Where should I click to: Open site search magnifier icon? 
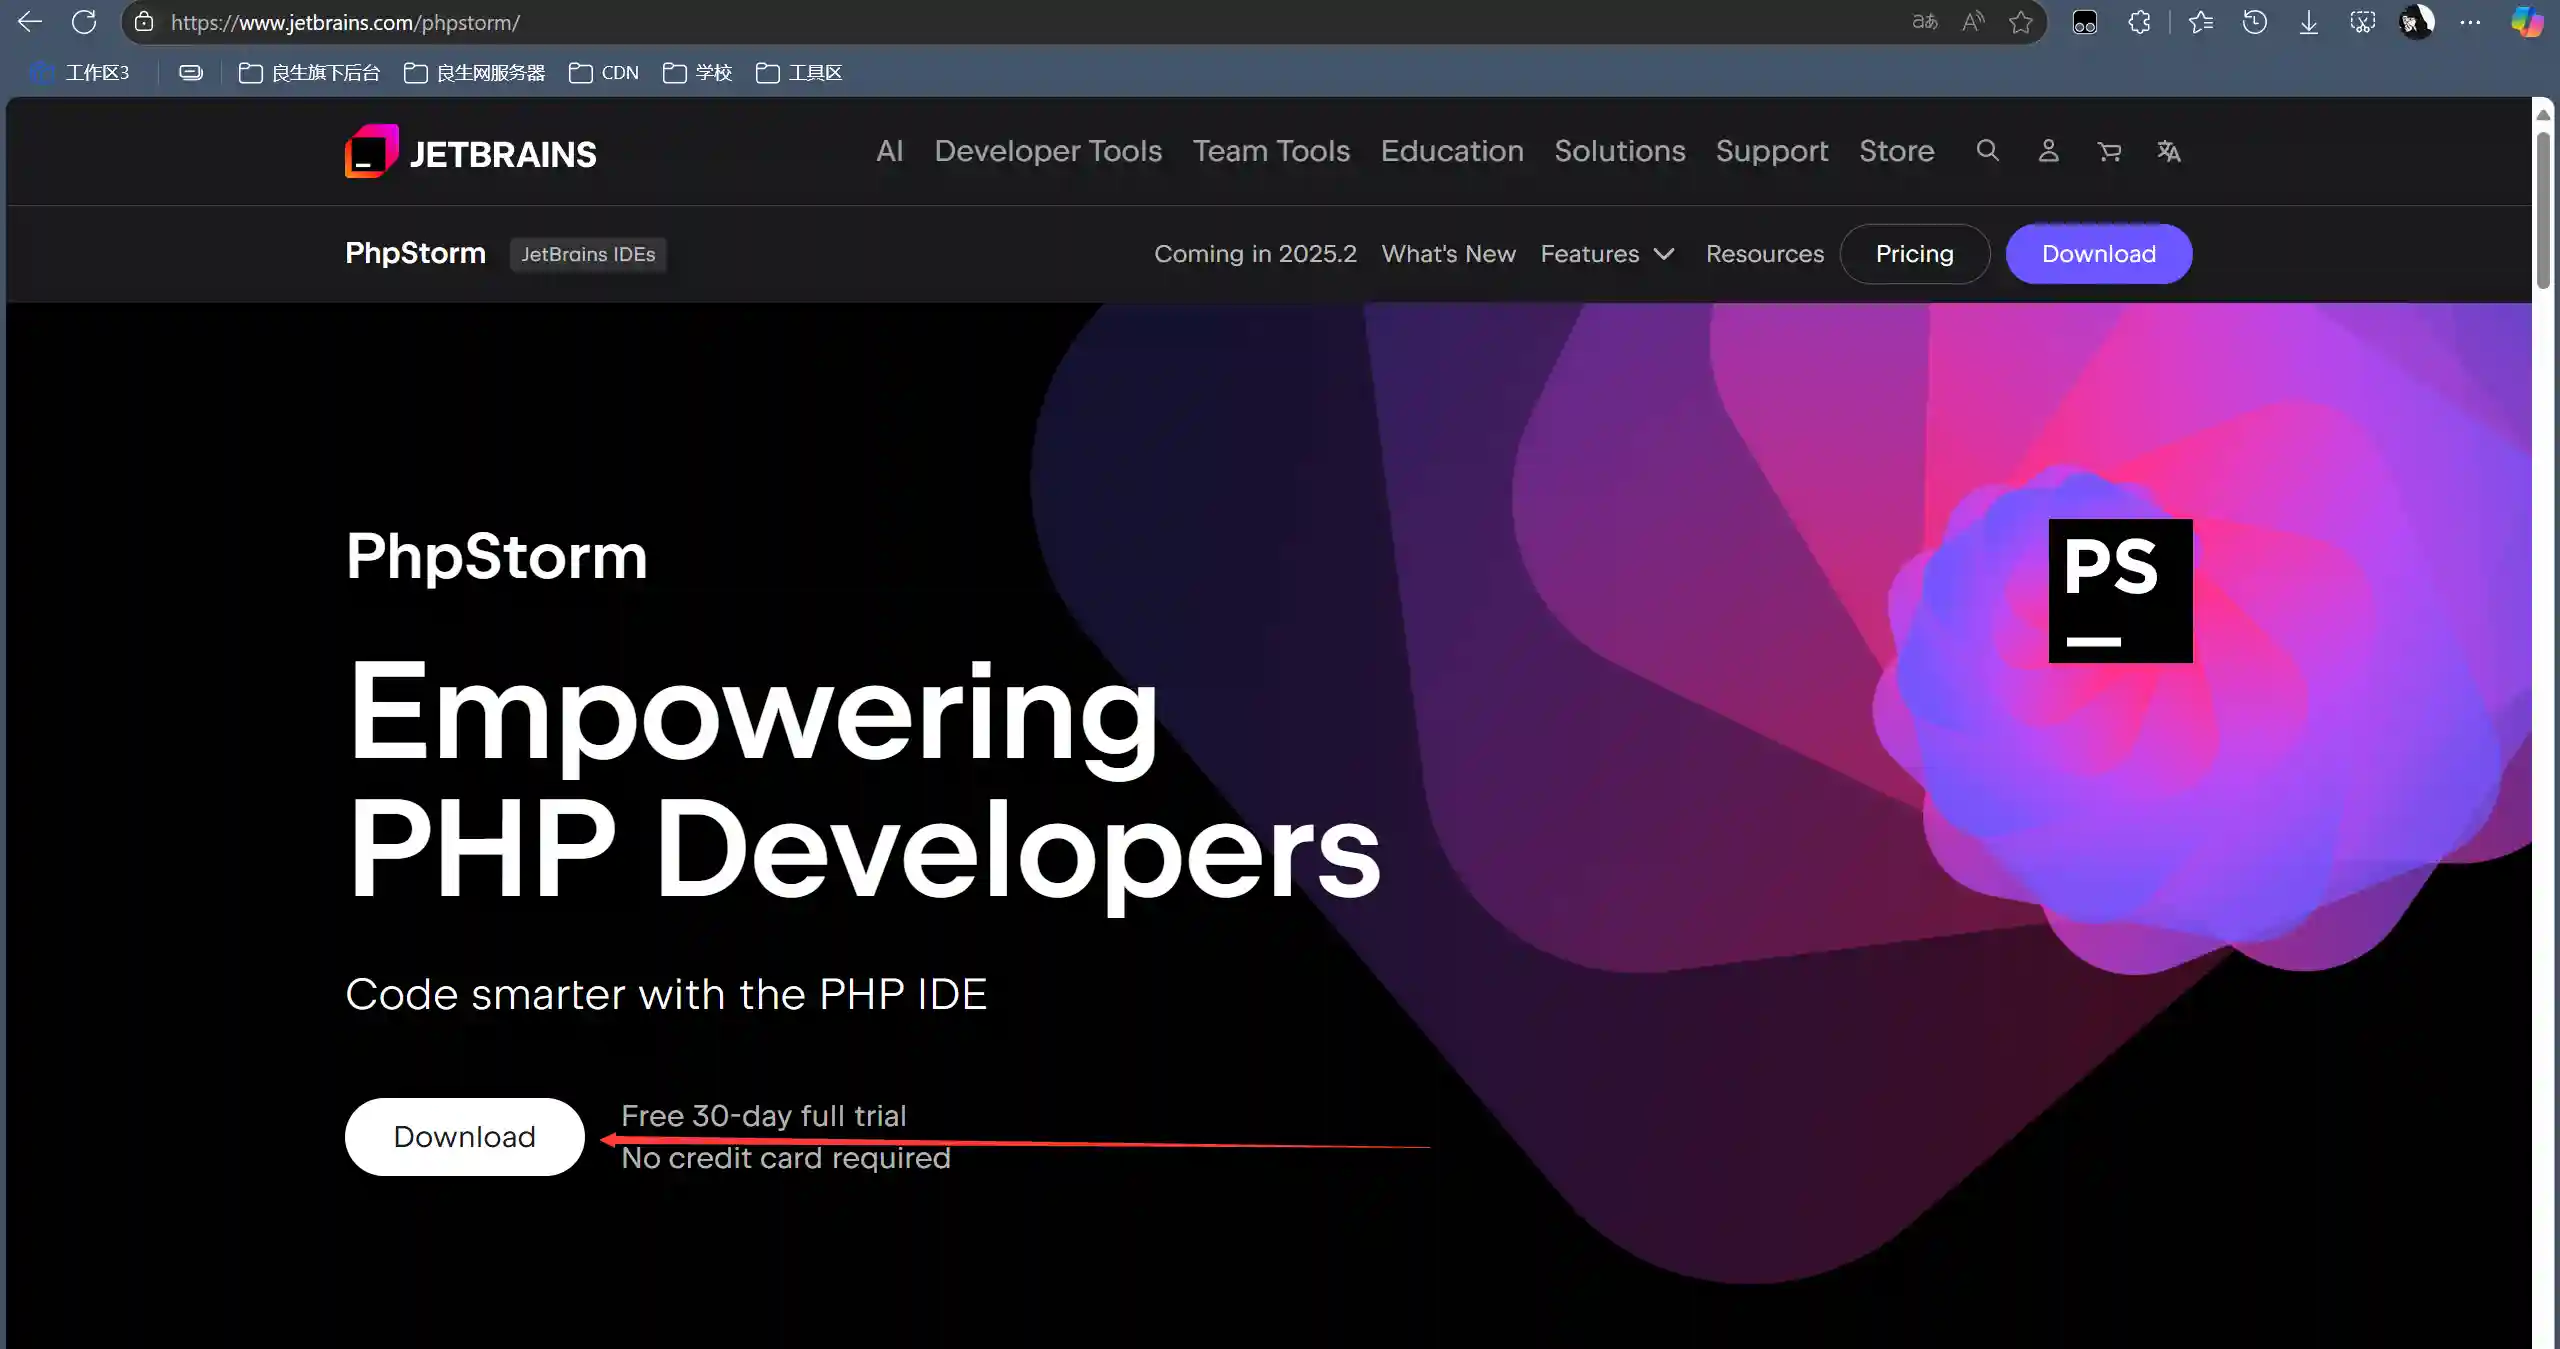[x=1987, y=151]
